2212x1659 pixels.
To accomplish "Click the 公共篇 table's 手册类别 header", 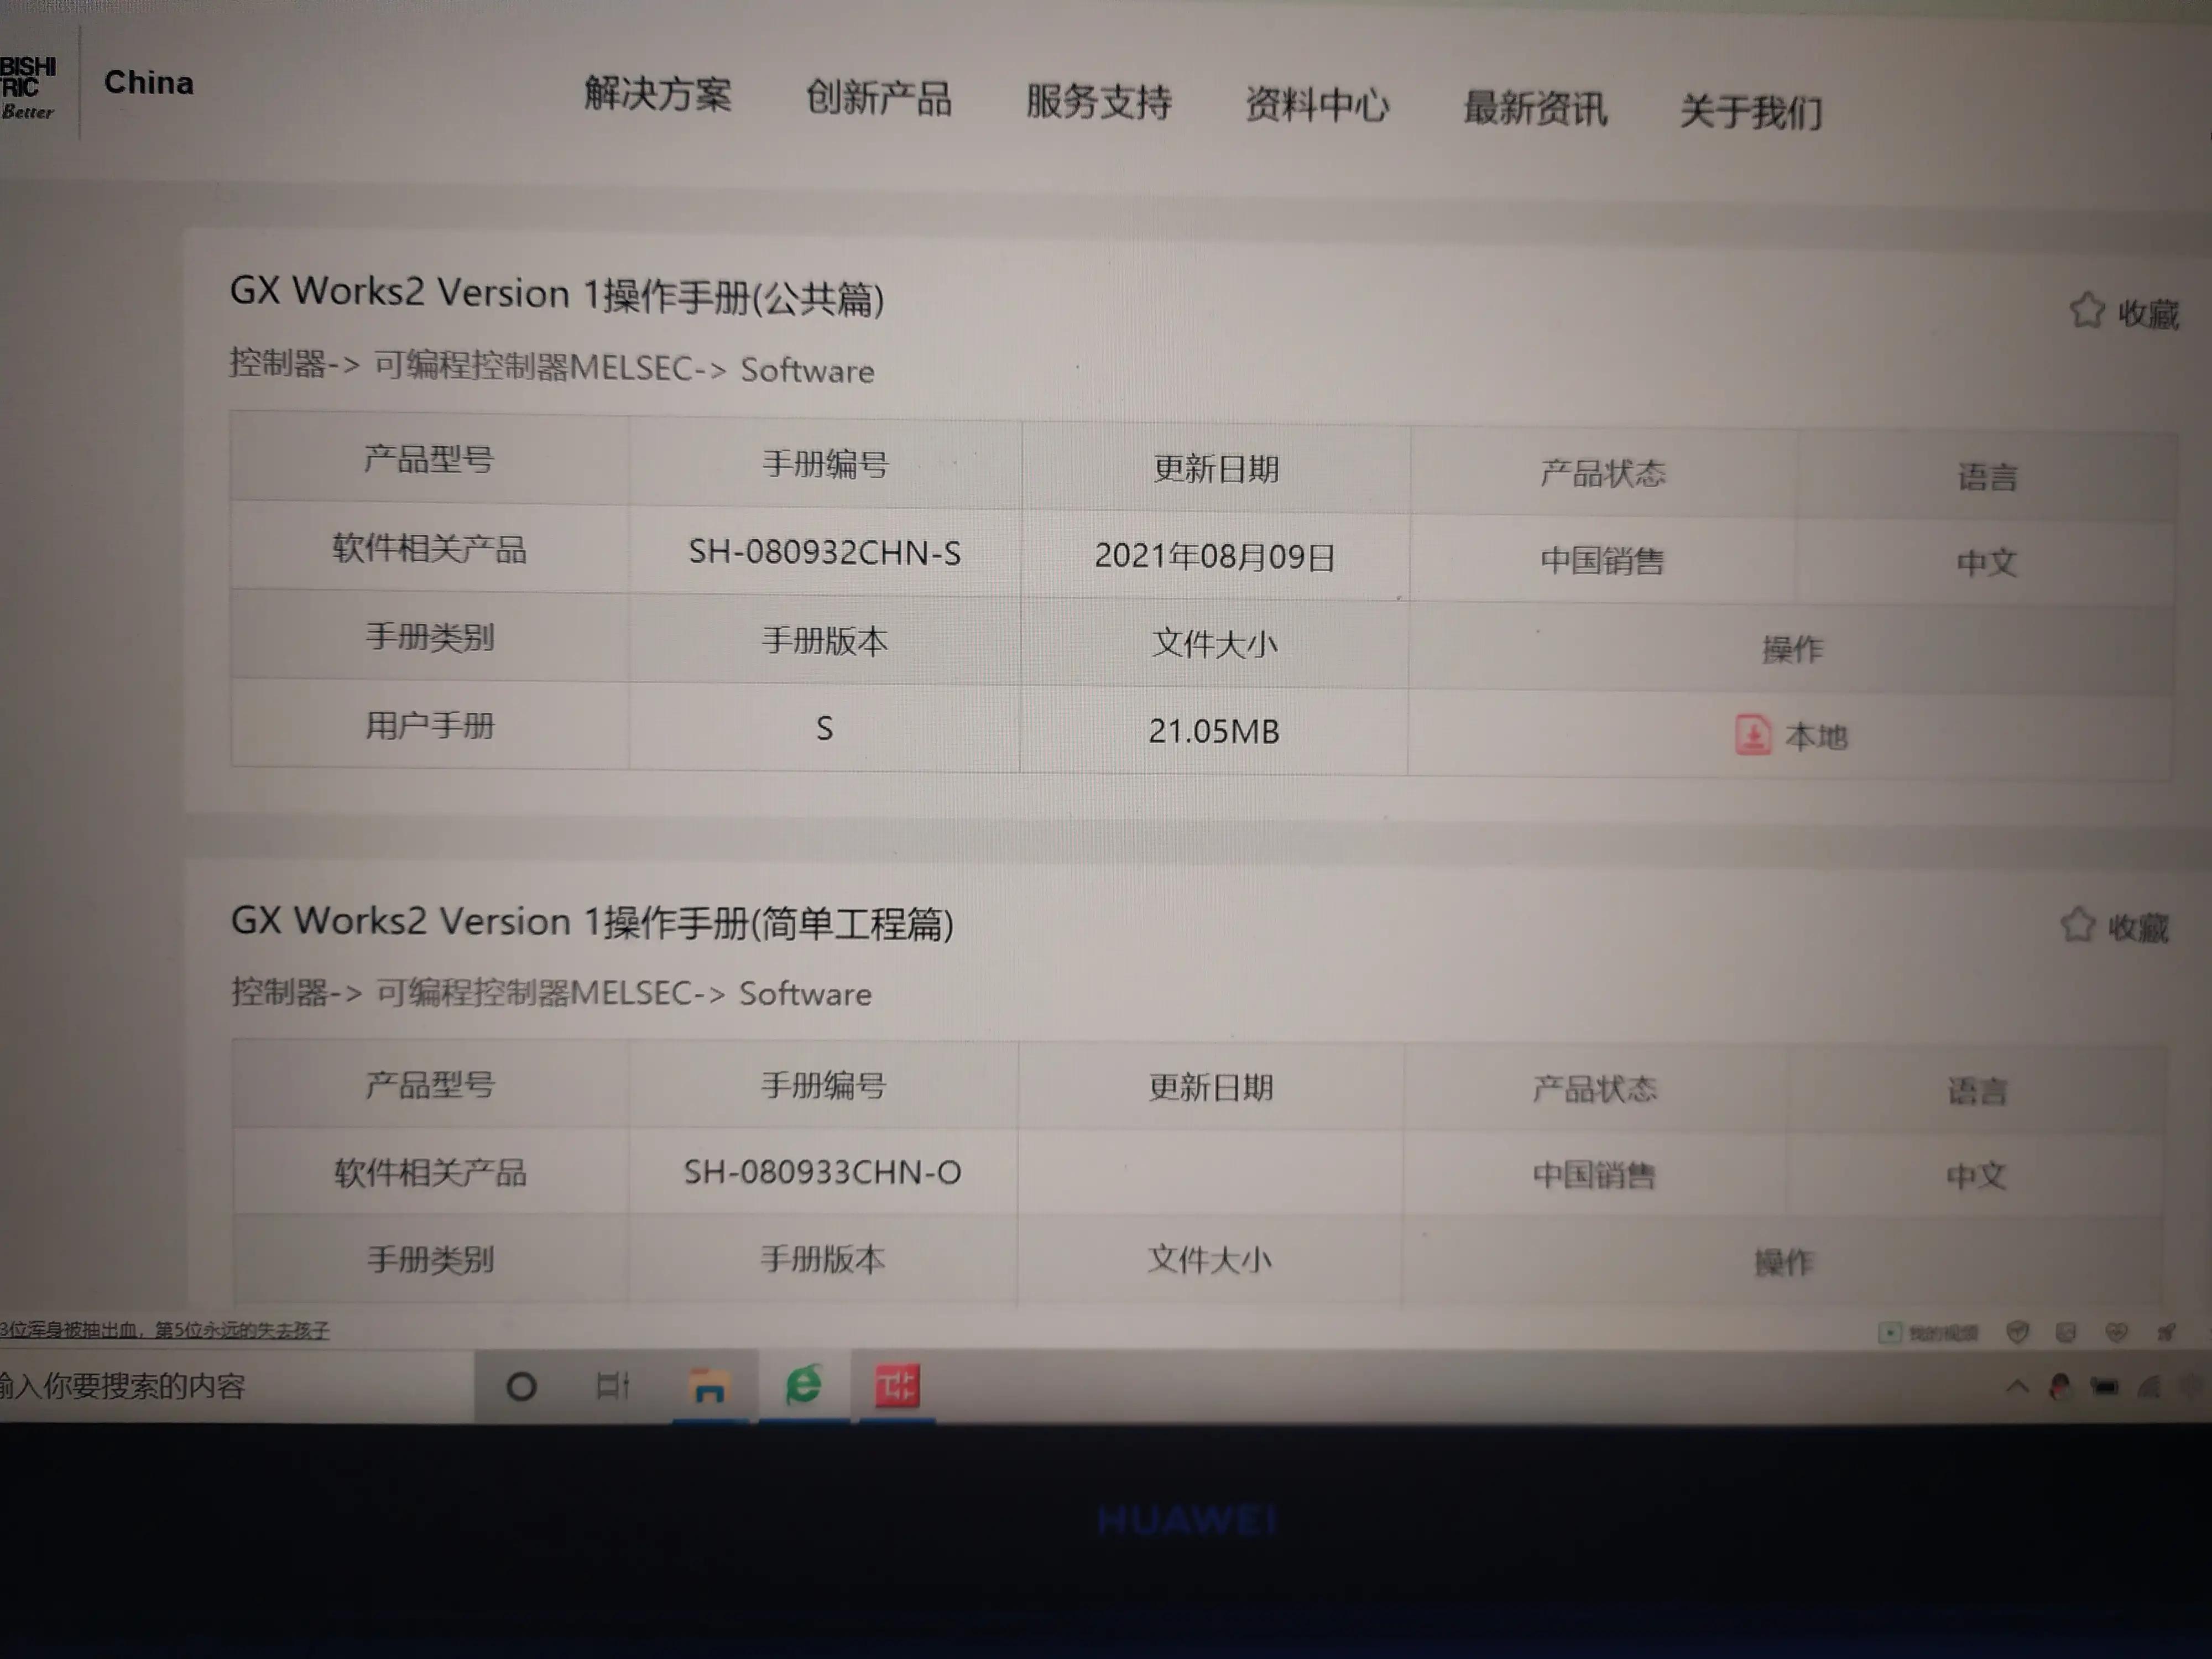I will coord(430,637).
